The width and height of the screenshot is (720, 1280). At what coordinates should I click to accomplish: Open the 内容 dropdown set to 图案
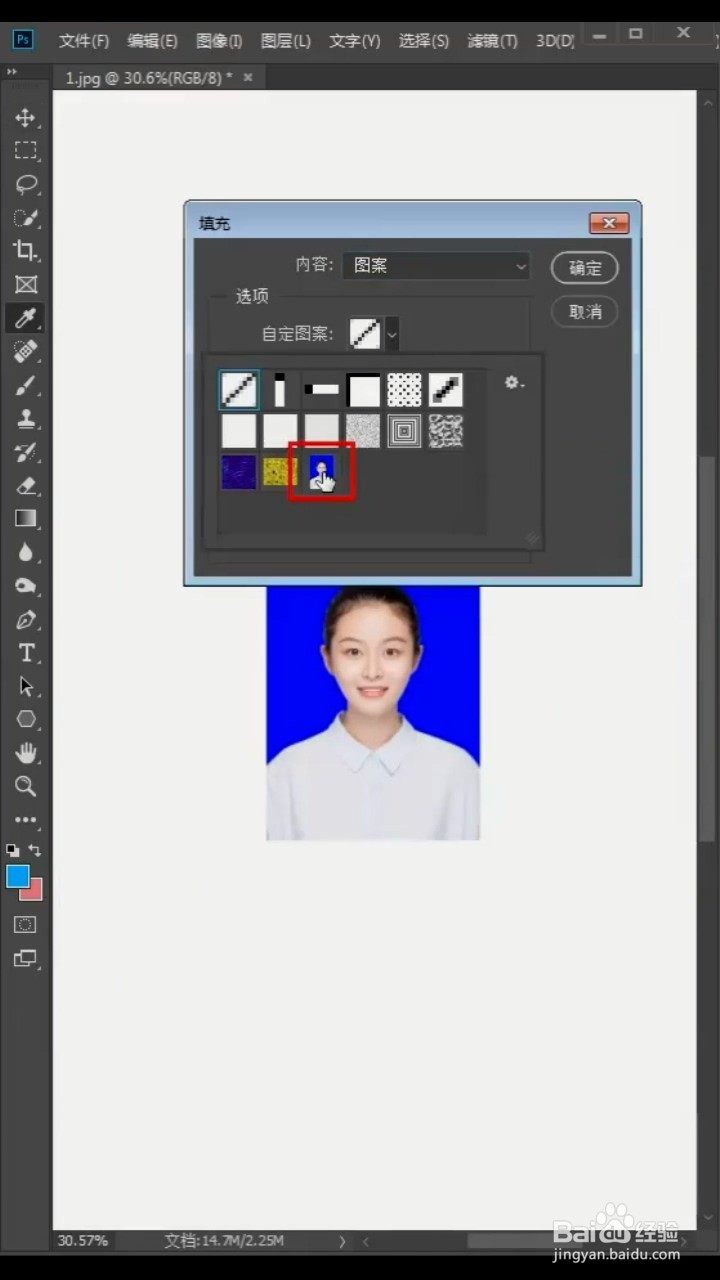tap(436, 266)
